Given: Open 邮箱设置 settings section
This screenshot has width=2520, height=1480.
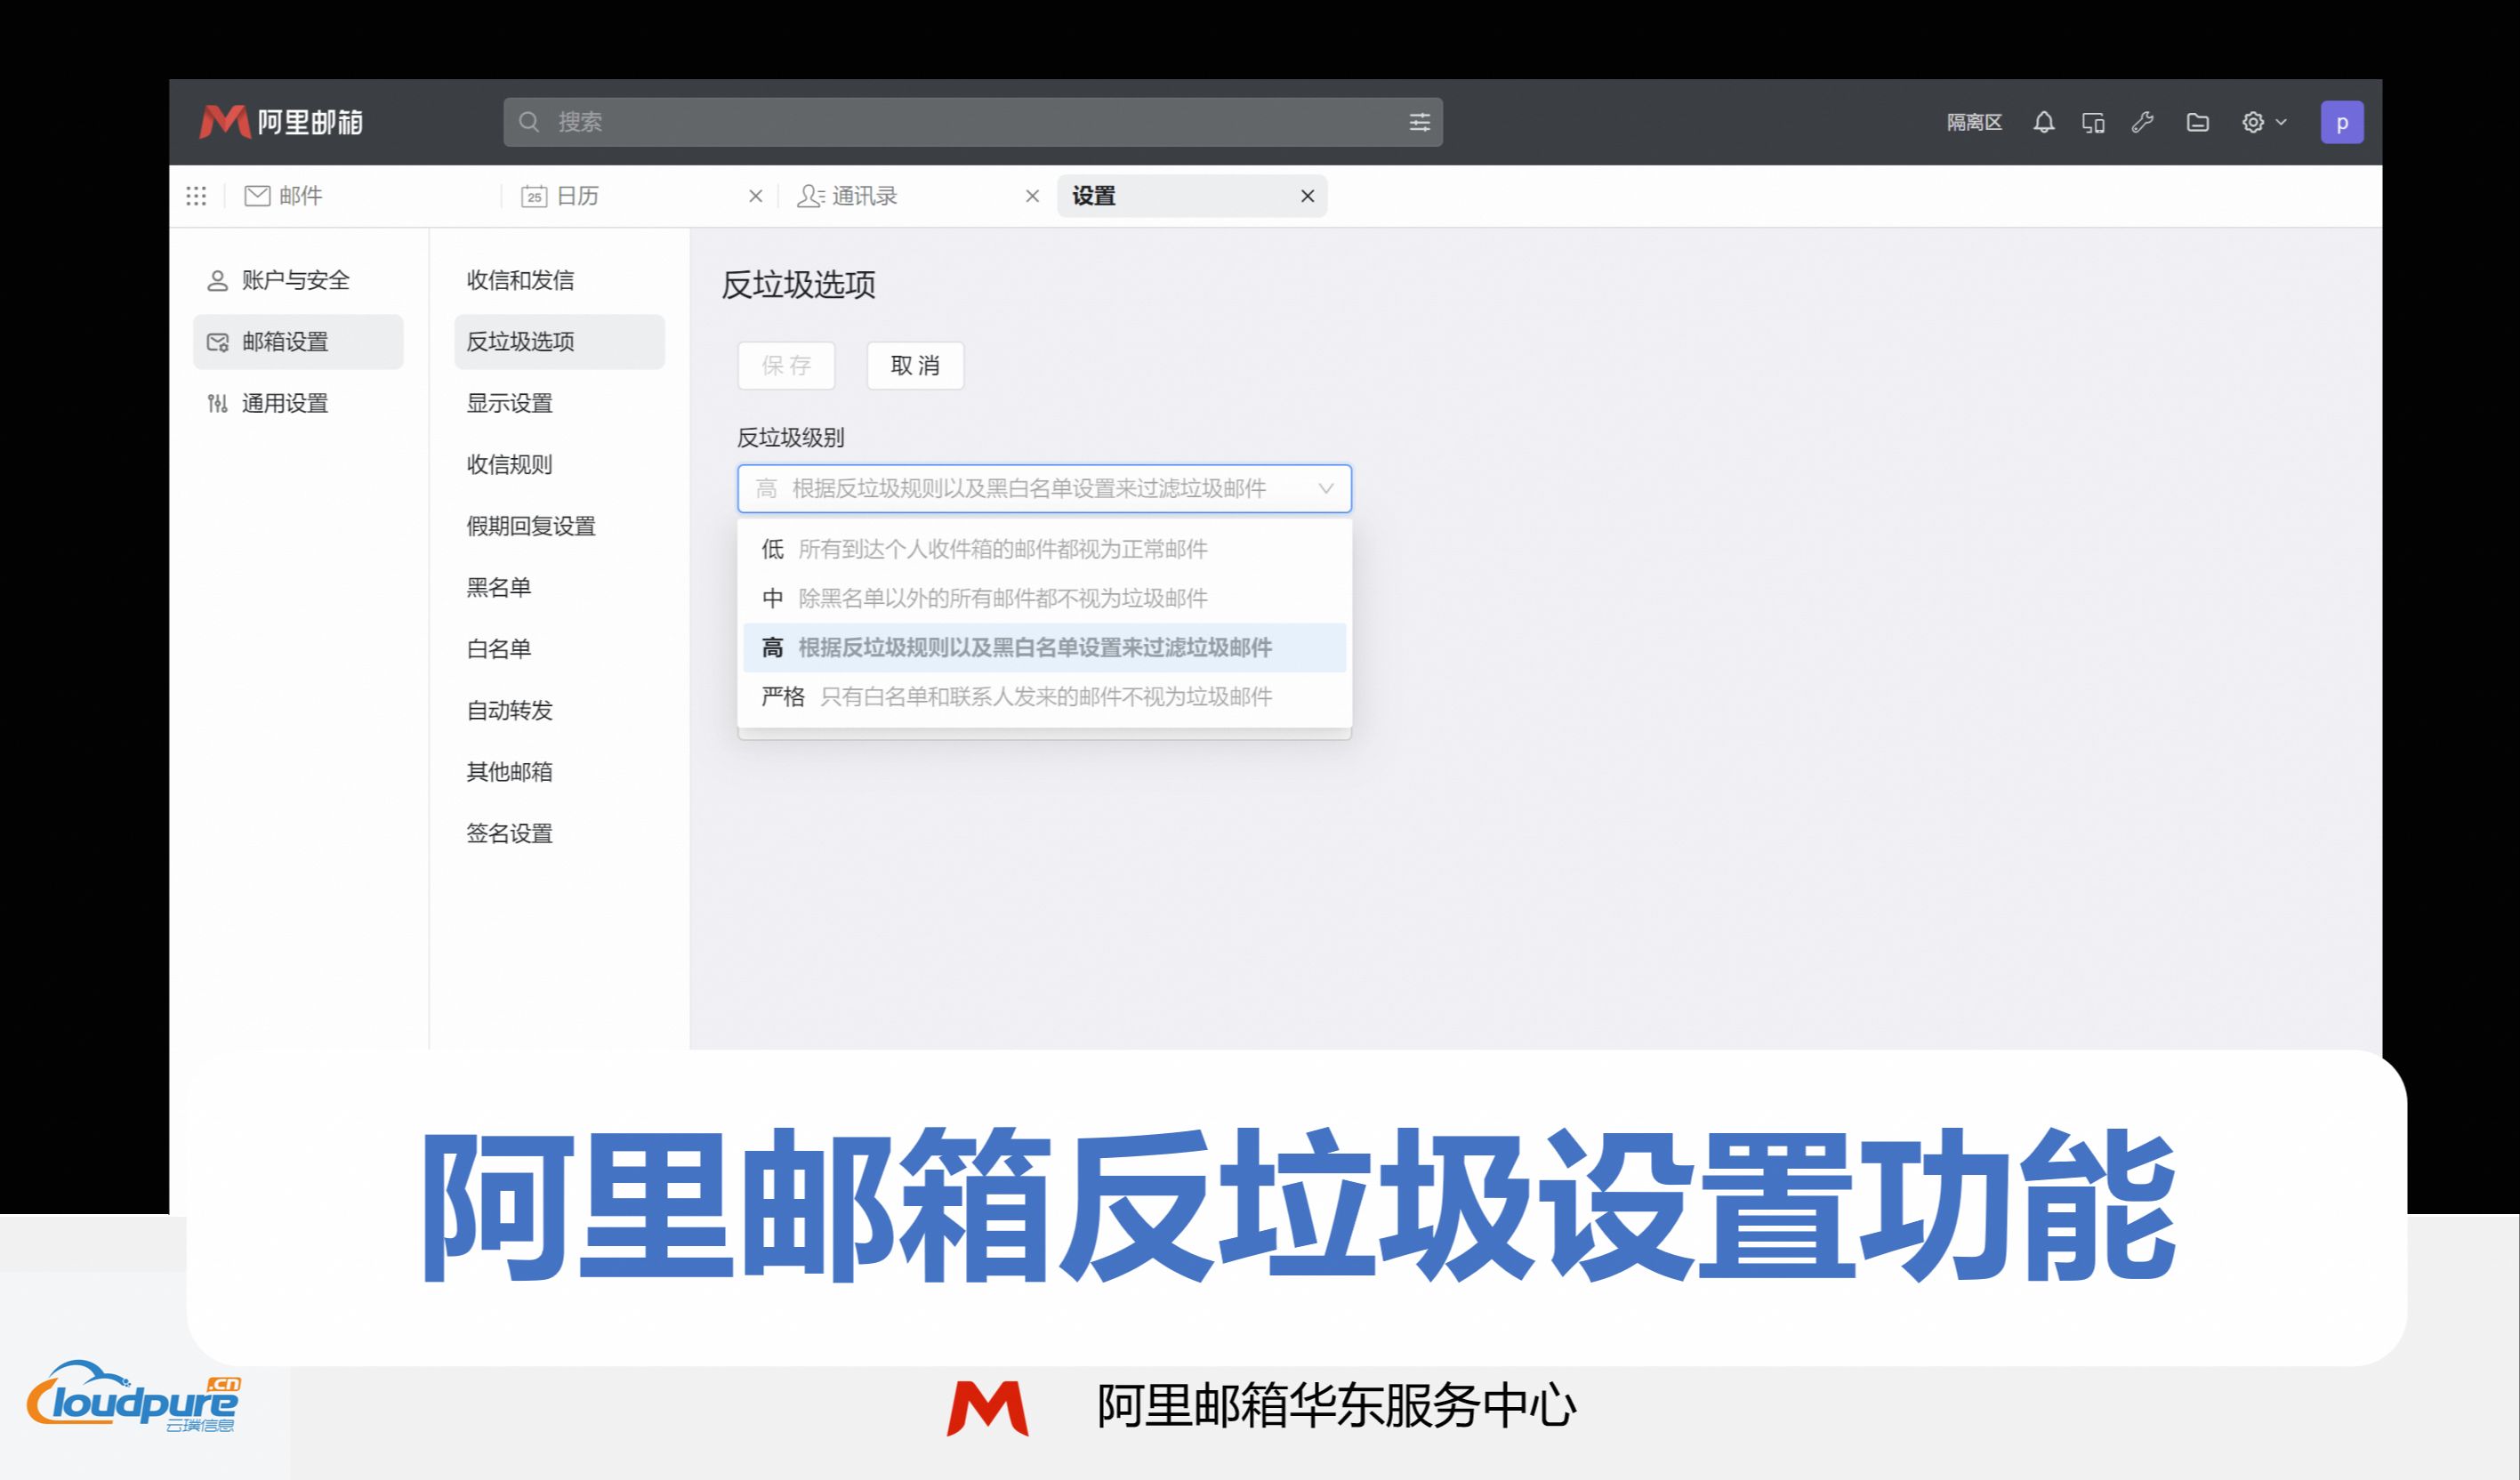Looking at the screenshot, I should click(298, 342).
